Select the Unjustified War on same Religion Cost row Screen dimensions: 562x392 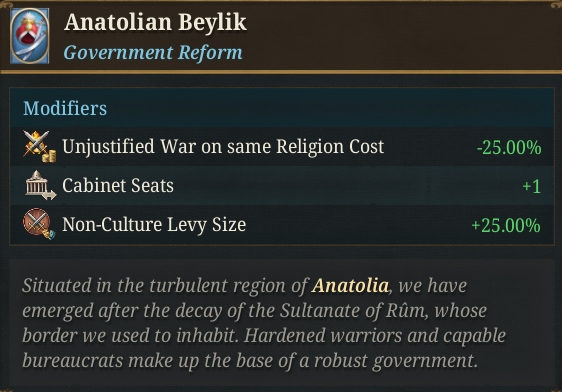[282, 147]
